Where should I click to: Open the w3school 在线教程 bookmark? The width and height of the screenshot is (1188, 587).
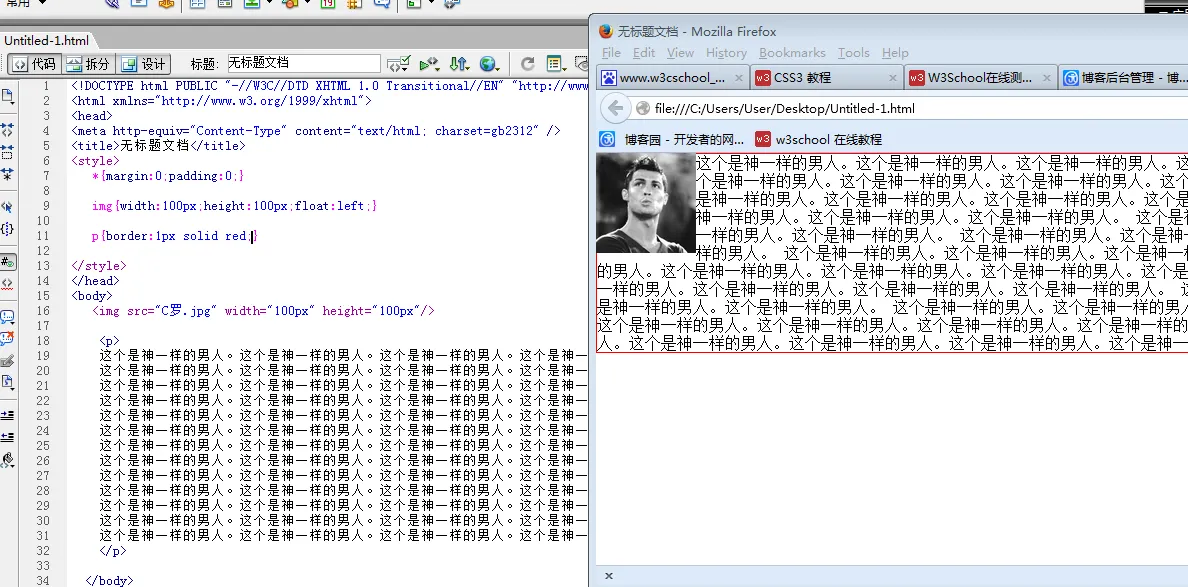tap(818, 139)
